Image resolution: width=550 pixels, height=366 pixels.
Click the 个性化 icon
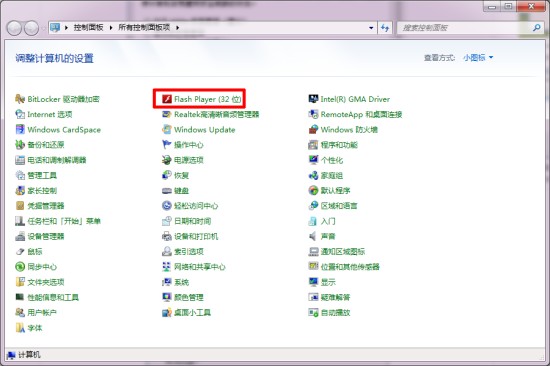[313, 160]
